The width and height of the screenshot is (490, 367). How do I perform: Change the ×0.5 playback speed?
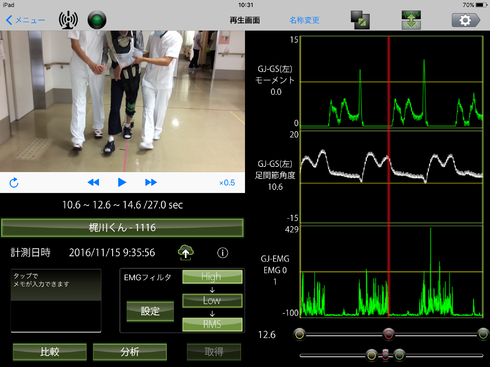pos(227,183)
